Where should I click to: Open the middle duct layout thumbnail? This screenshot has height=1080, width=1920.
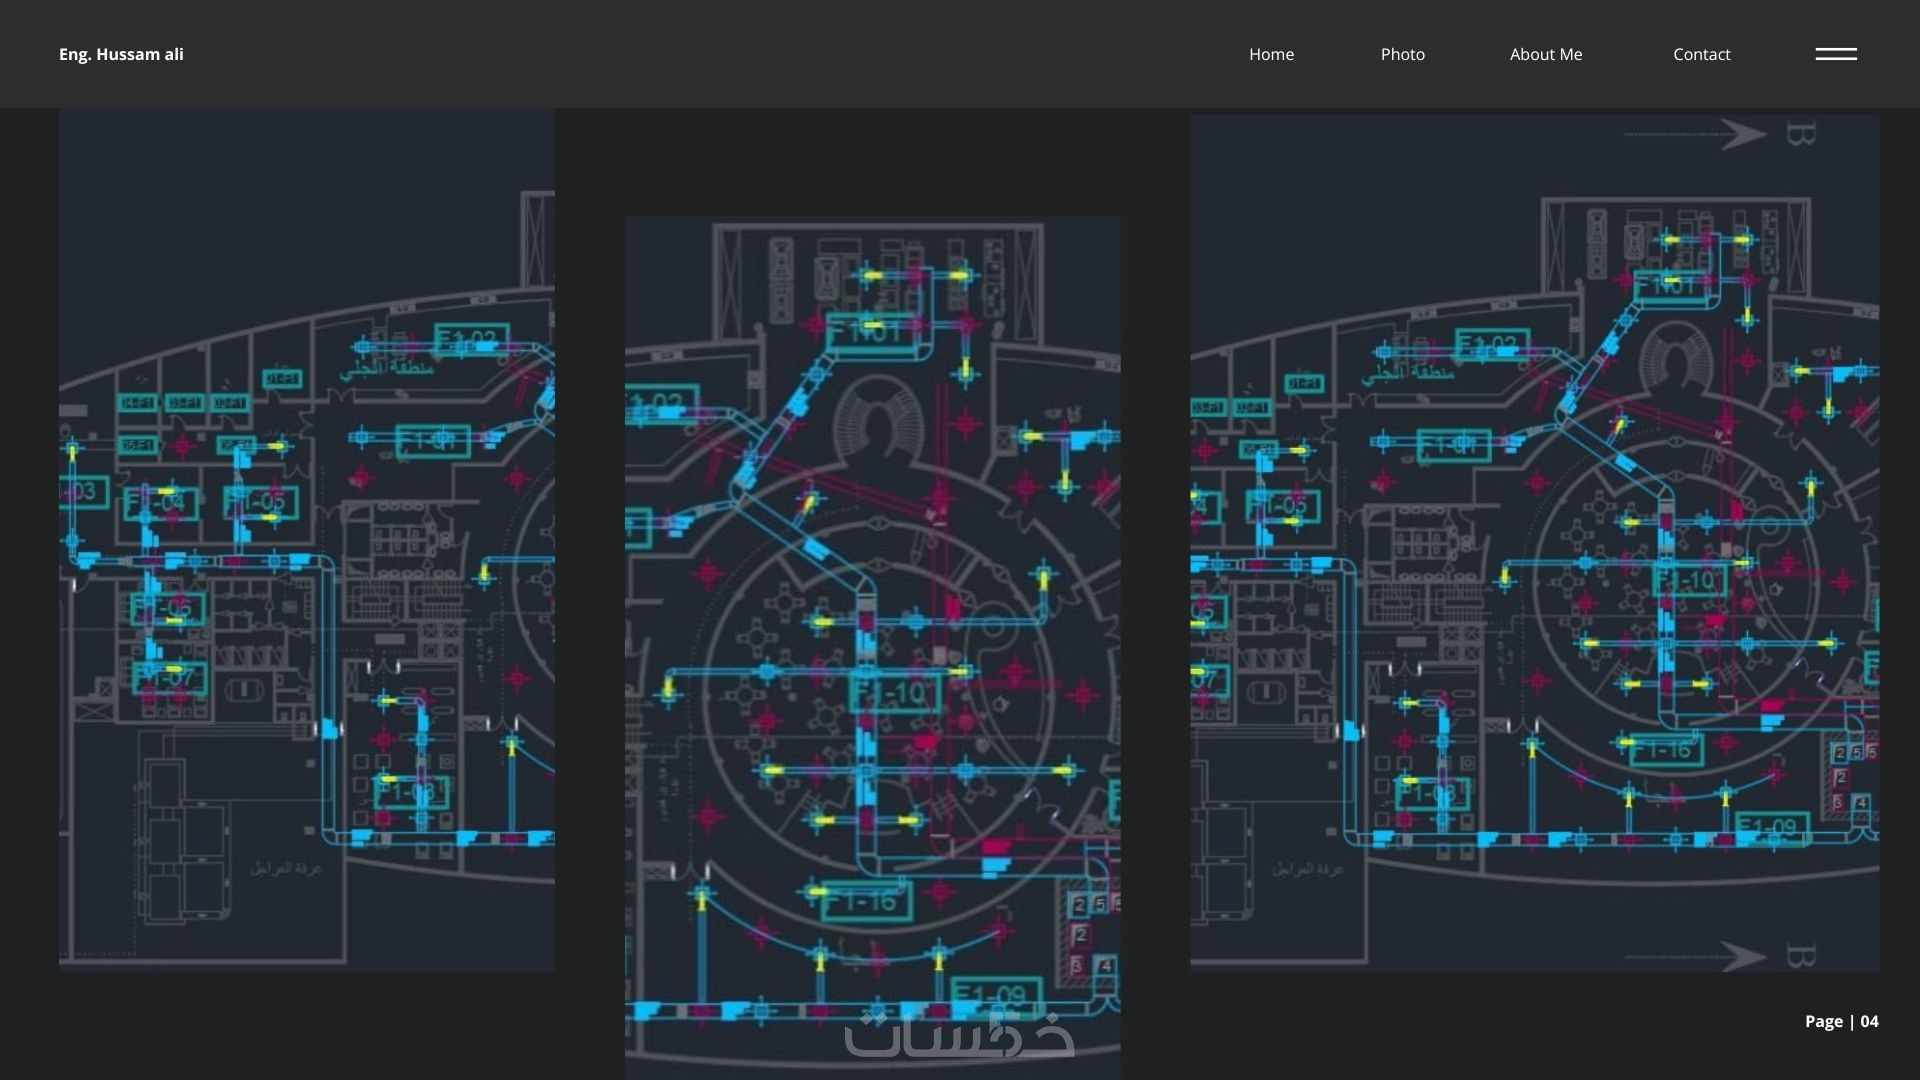(x=872, y=646)
